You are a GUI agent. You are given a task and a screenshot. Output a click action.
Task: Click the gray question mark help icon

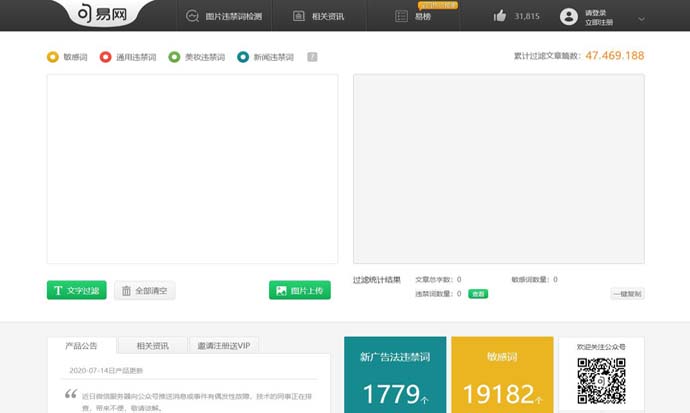(313, 57)
